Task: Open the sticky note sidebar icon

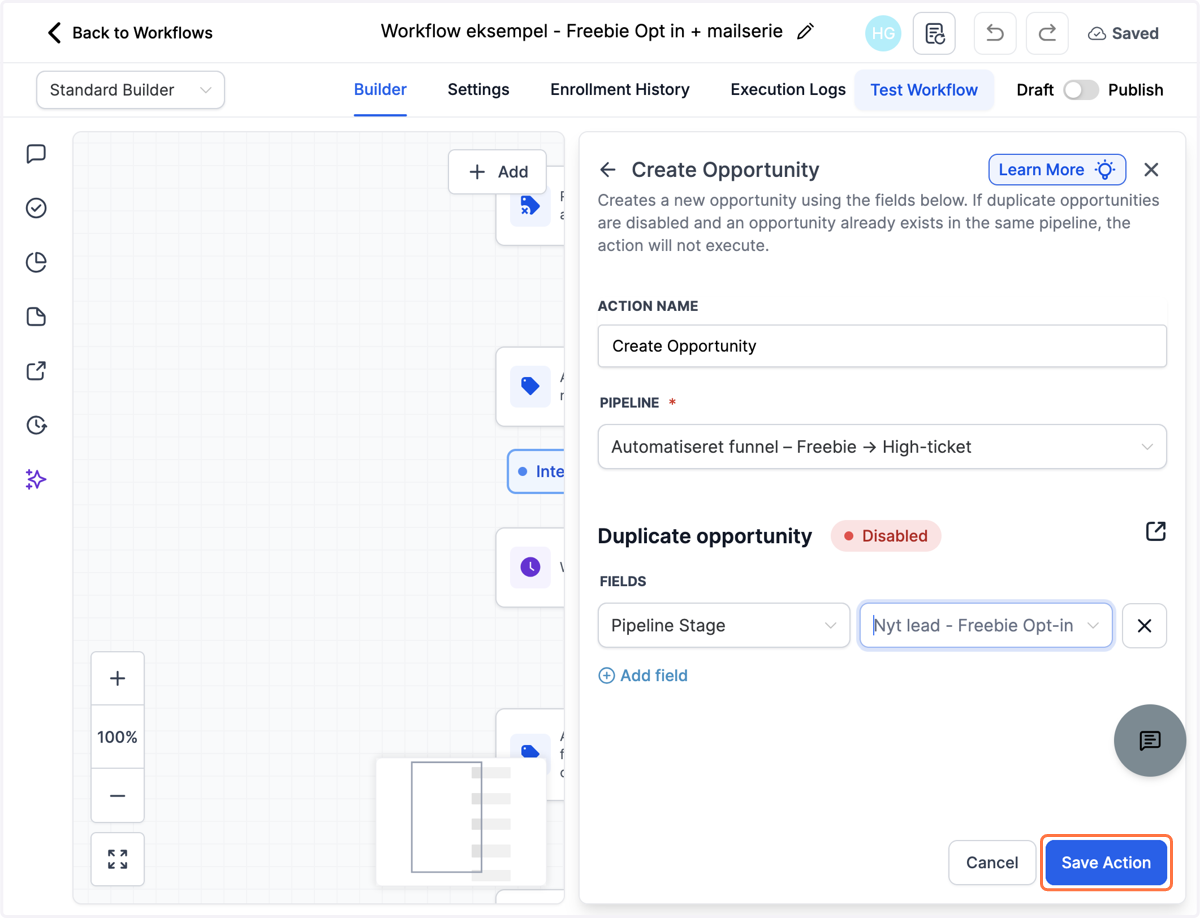Action: point(36,317)
